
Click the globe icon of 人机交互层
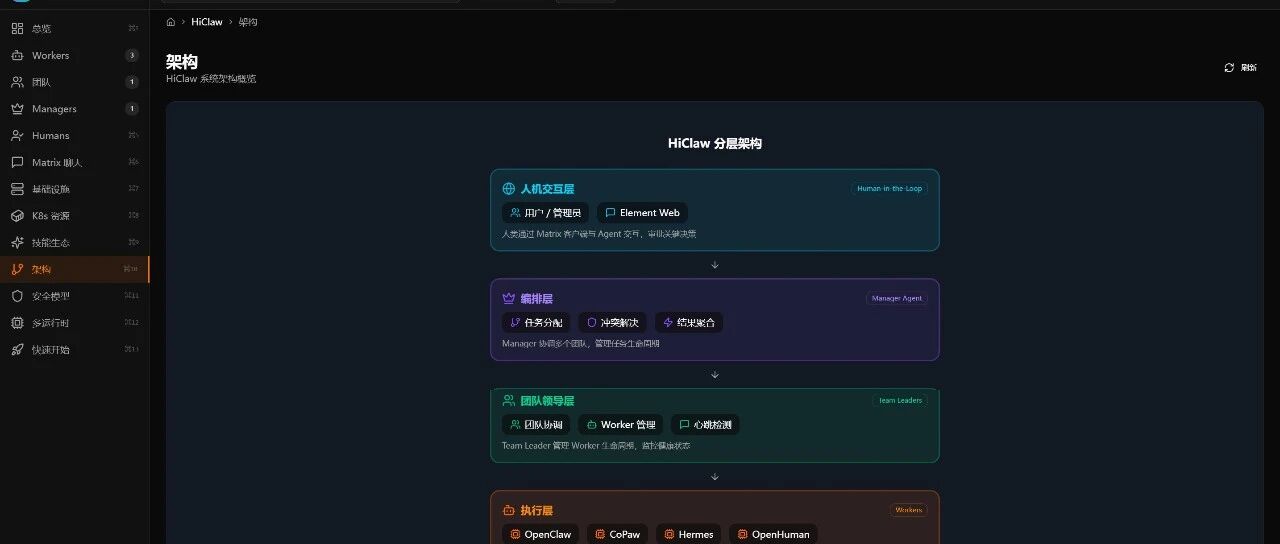tap(509, 189)
